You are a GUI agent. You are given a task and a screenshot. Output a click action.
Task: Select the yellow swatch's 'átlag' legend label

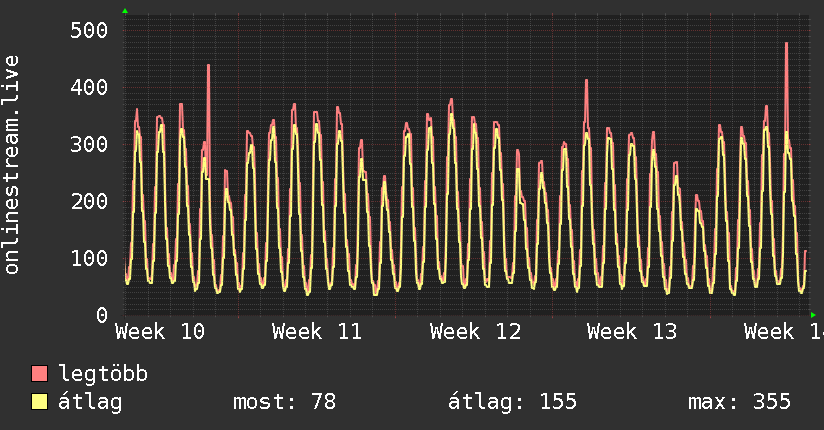tap(90, 402)
